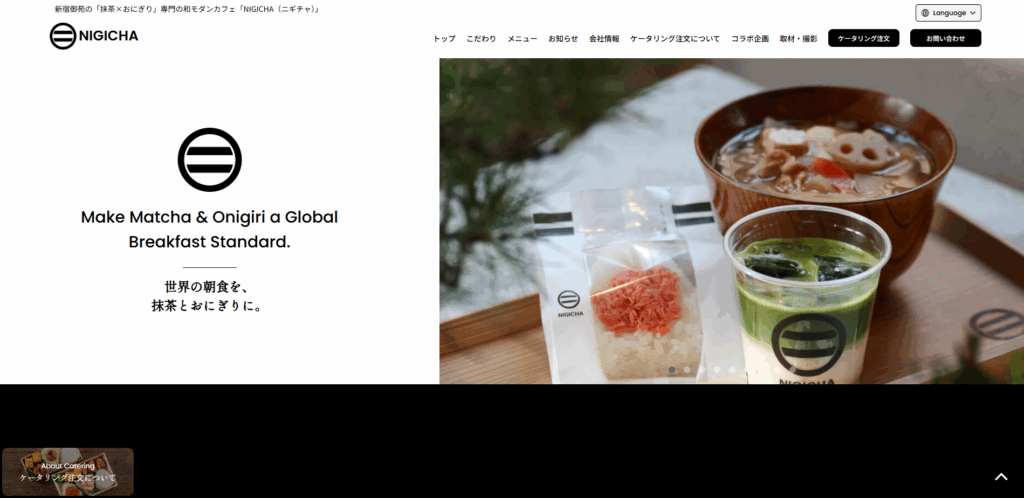Screen dimensions: 1024x498
Task: Click the globe icon beside Language
Action: (925, 13)
